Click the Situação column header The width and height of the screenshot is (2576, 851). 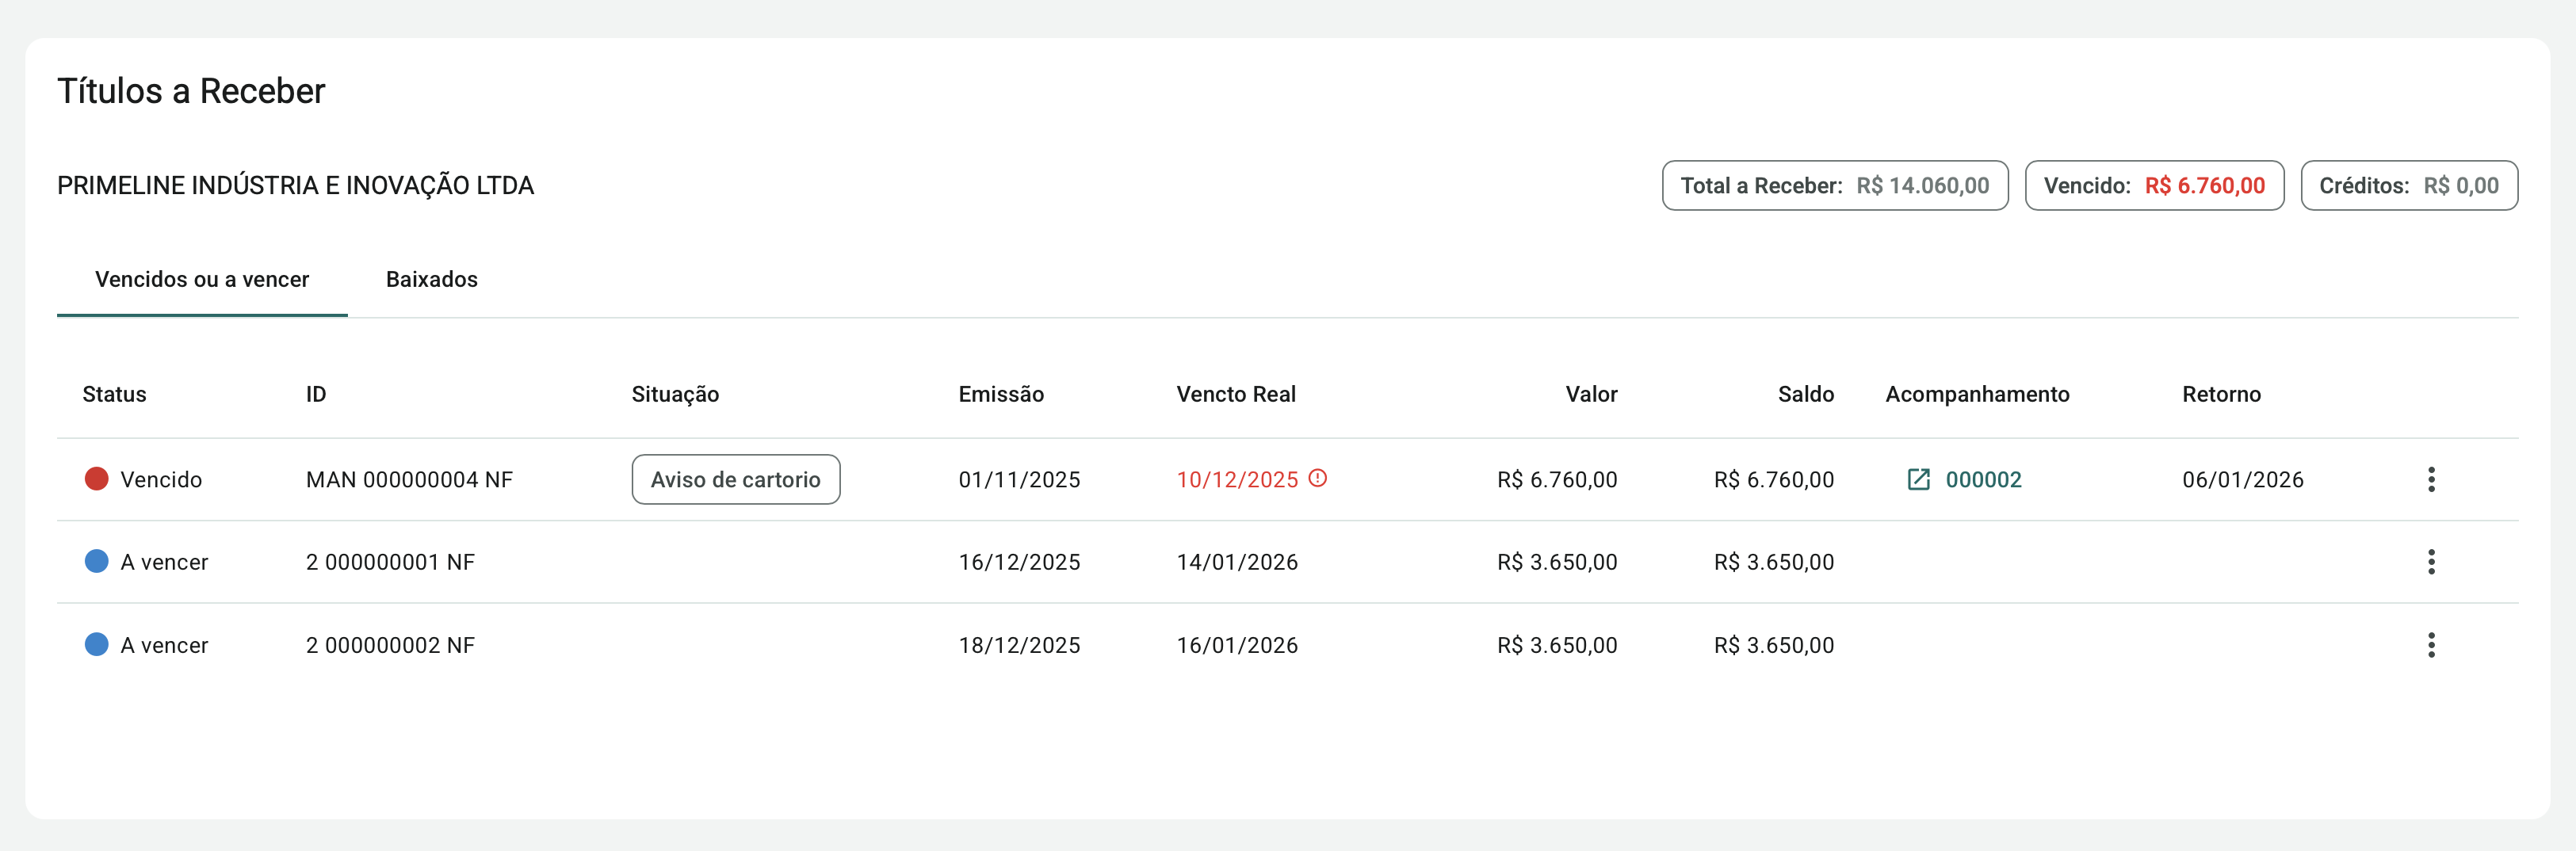(675, 394)
